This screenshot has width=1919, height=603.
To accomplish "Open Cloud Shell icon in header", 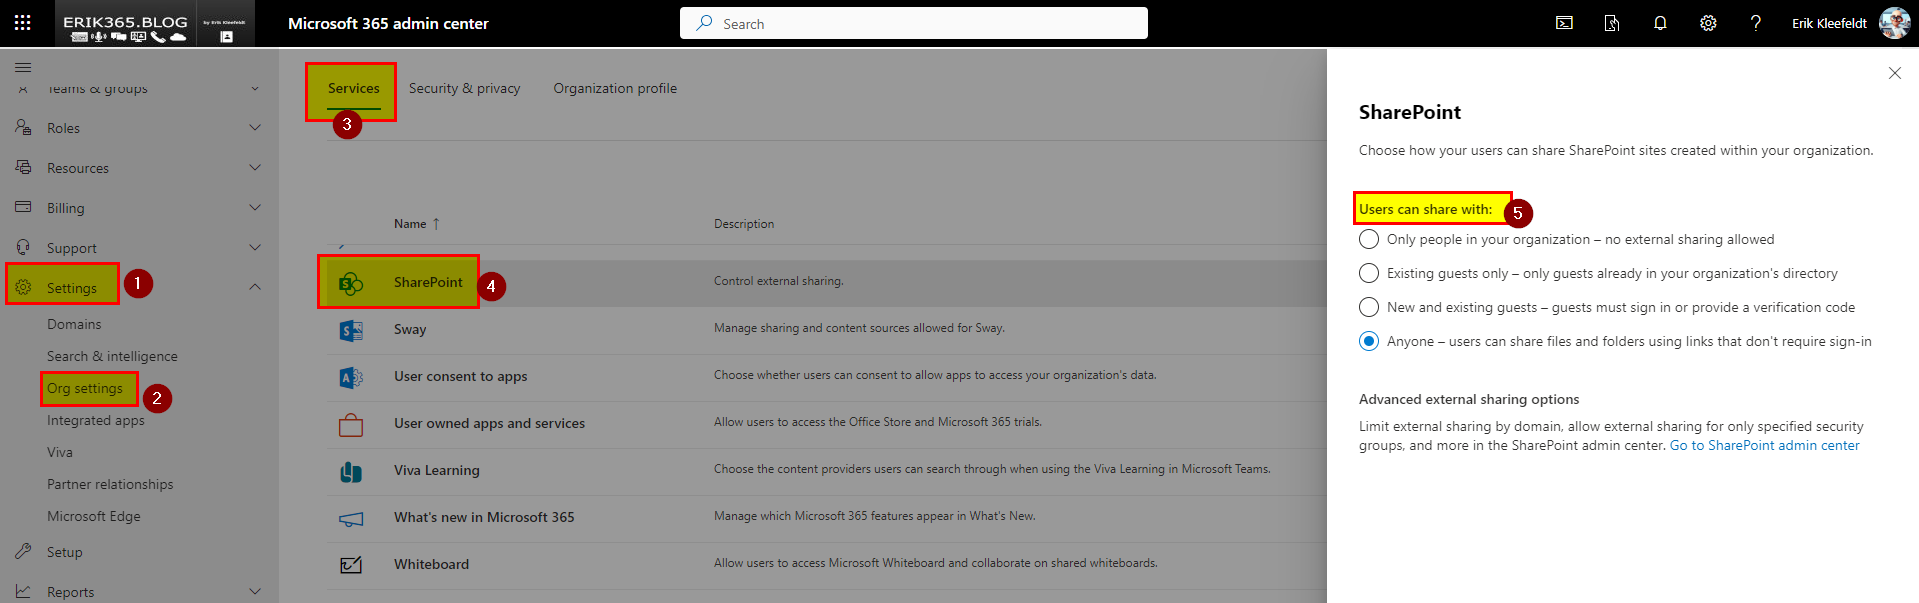I will pyautogui.click(x=1564, y=23).
